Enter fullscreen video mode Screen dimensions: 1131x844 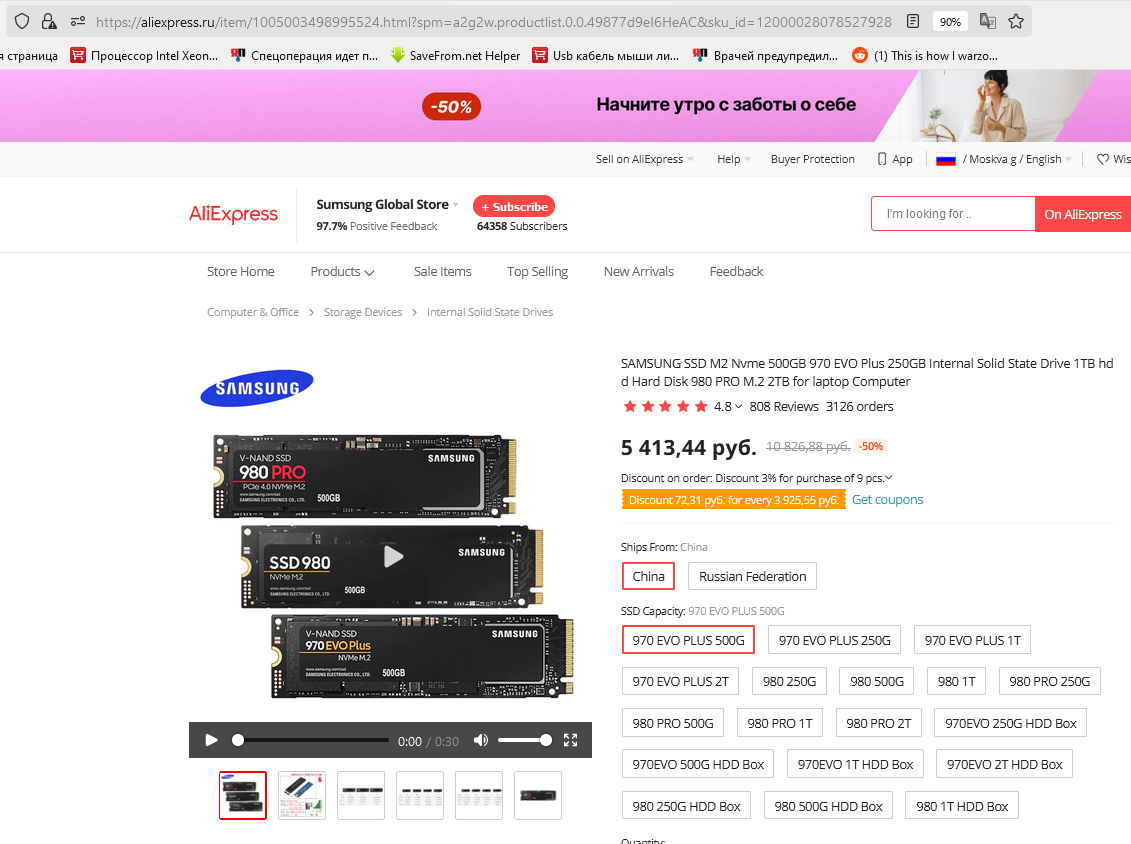coord(571,740)
